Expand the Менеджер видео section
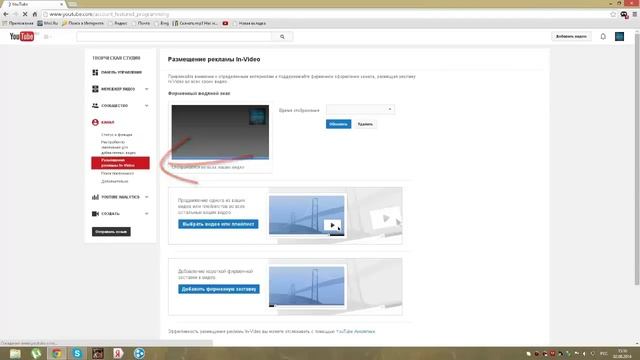The image size is (640, 360). 147,89
